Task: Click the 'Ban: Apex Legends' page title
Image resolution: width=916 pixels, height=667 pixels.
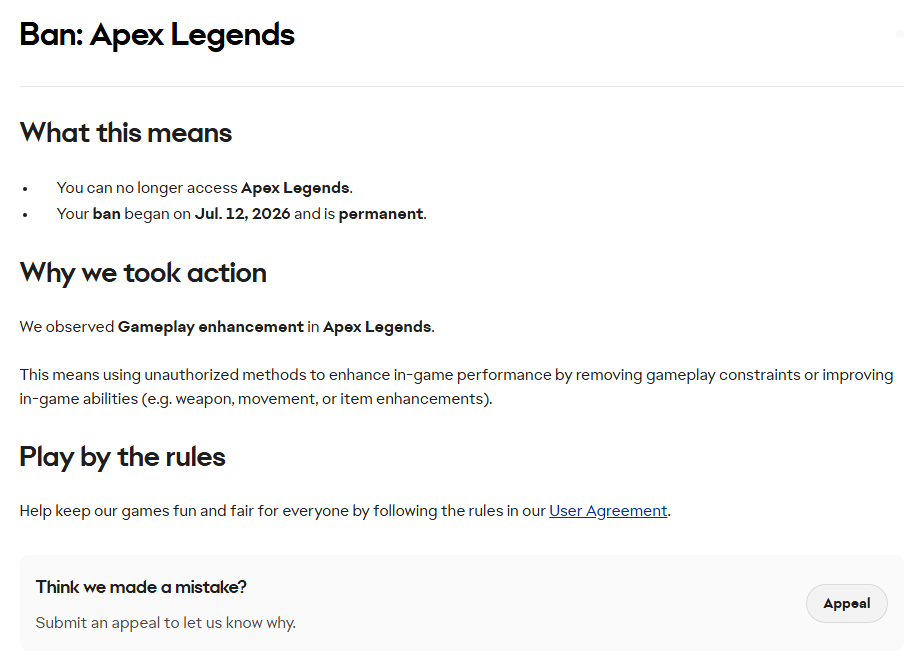Action: [157, 34]
